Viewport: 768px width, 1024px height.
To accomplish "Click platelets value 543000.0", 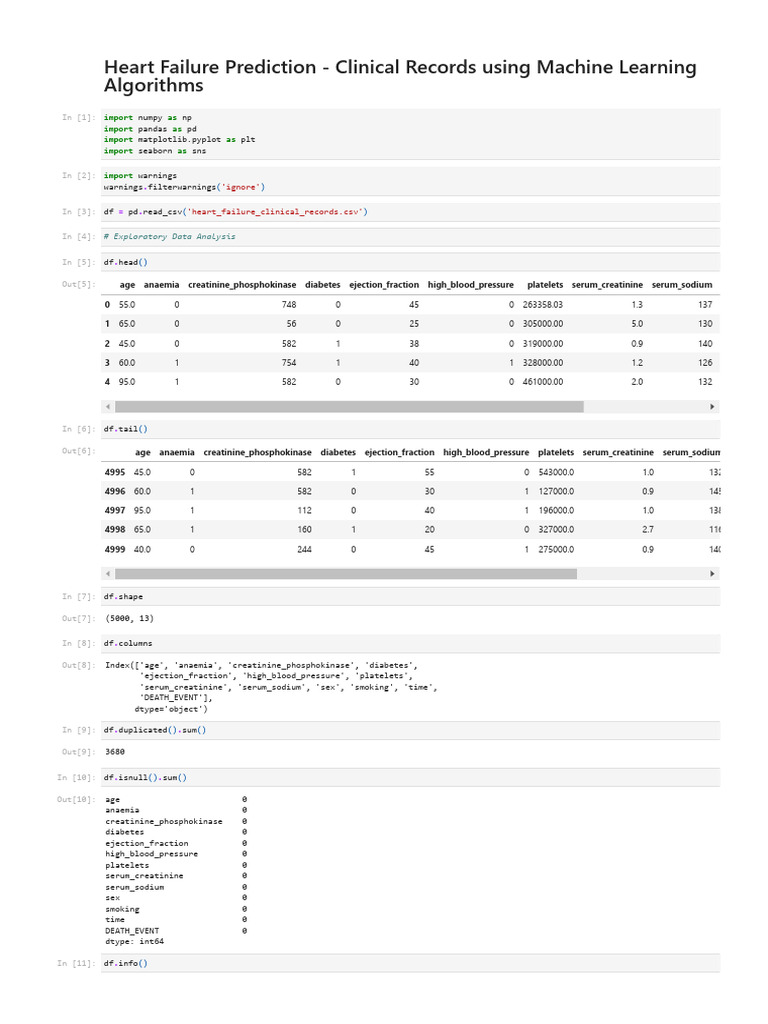I will click(556, 472).
